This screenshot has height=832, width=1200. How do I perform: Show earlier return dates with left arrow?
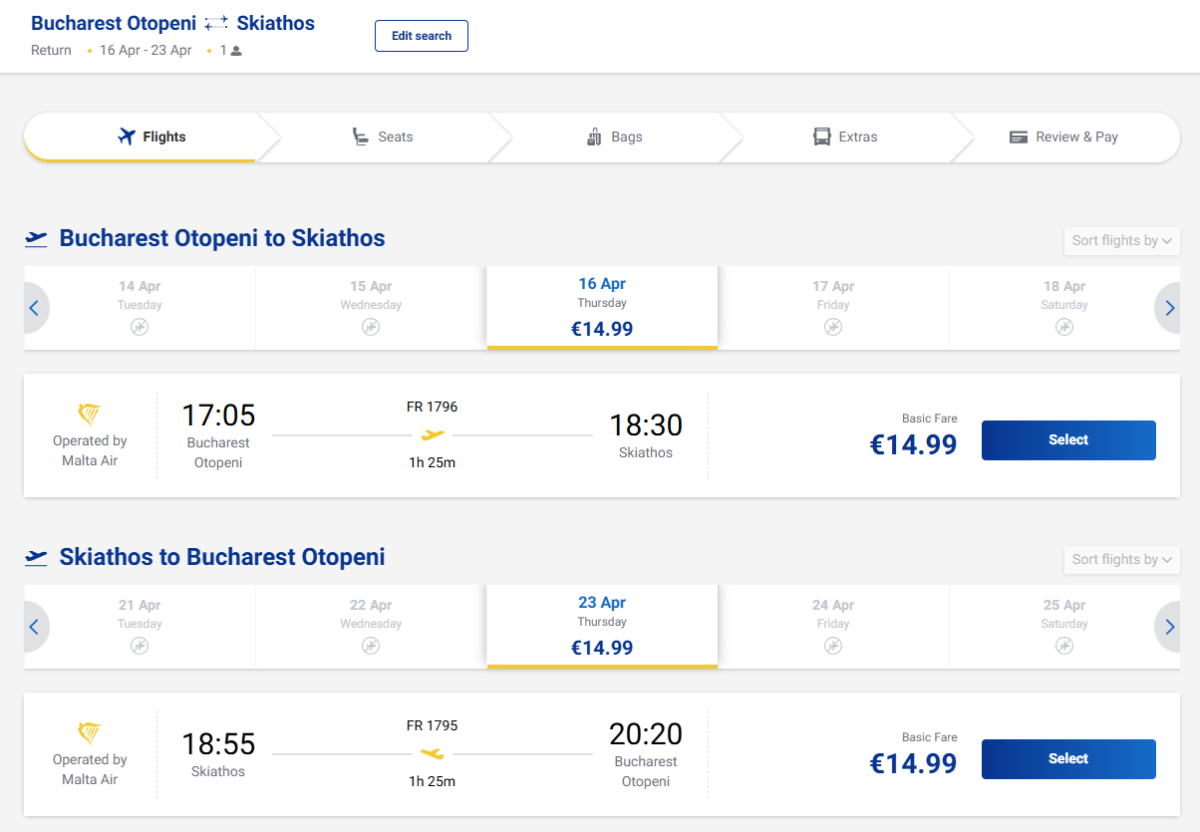click(x=35, y=627)
